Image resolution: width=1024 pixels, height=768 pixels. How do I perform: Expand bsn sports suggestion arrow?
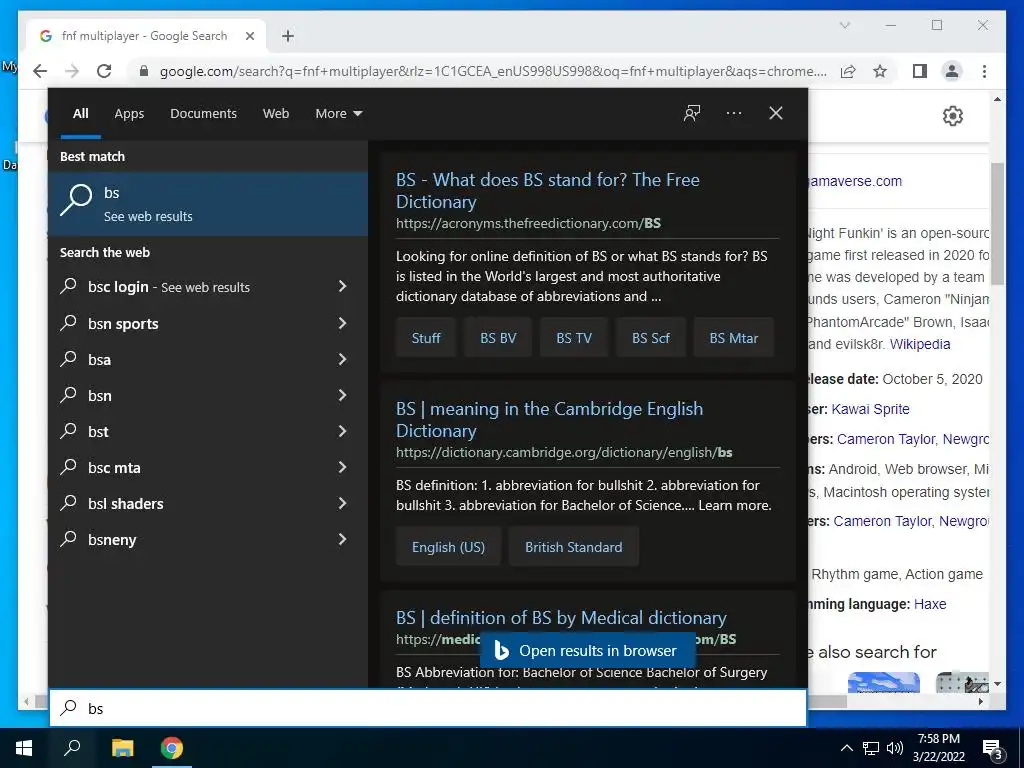click(342, 323)
